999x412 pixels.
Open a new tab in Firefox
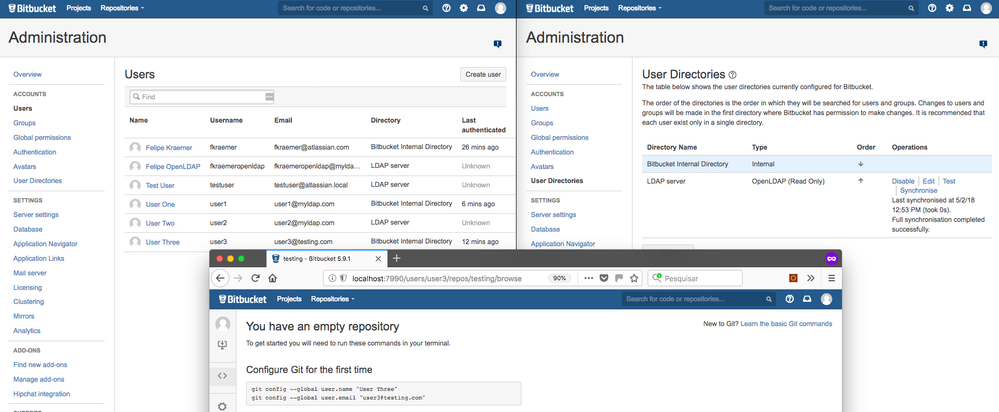(396, 259)
